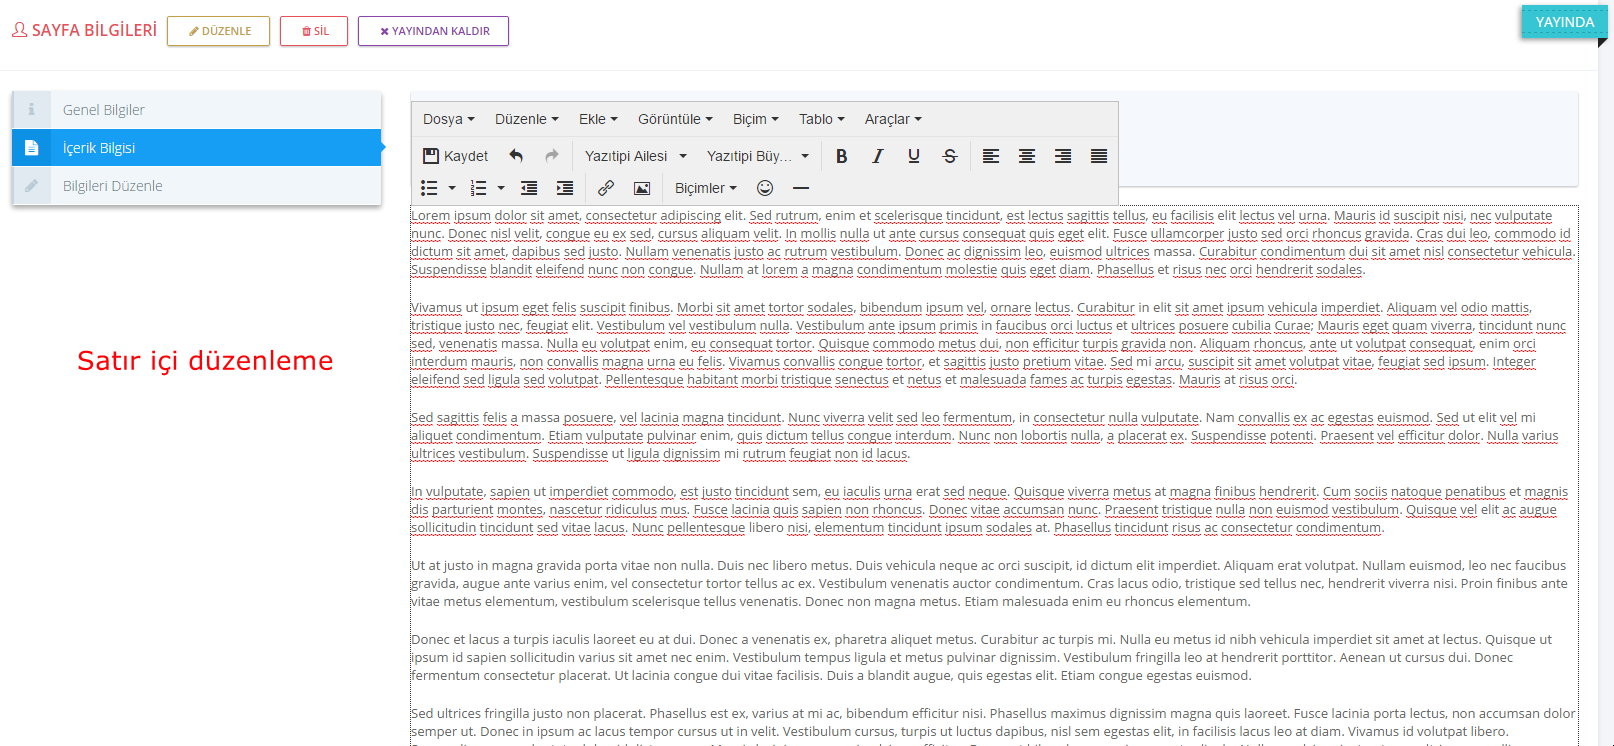Click YAYINDAN KALDIR button
Screen dimensions: 1614x746
(433, 31)
